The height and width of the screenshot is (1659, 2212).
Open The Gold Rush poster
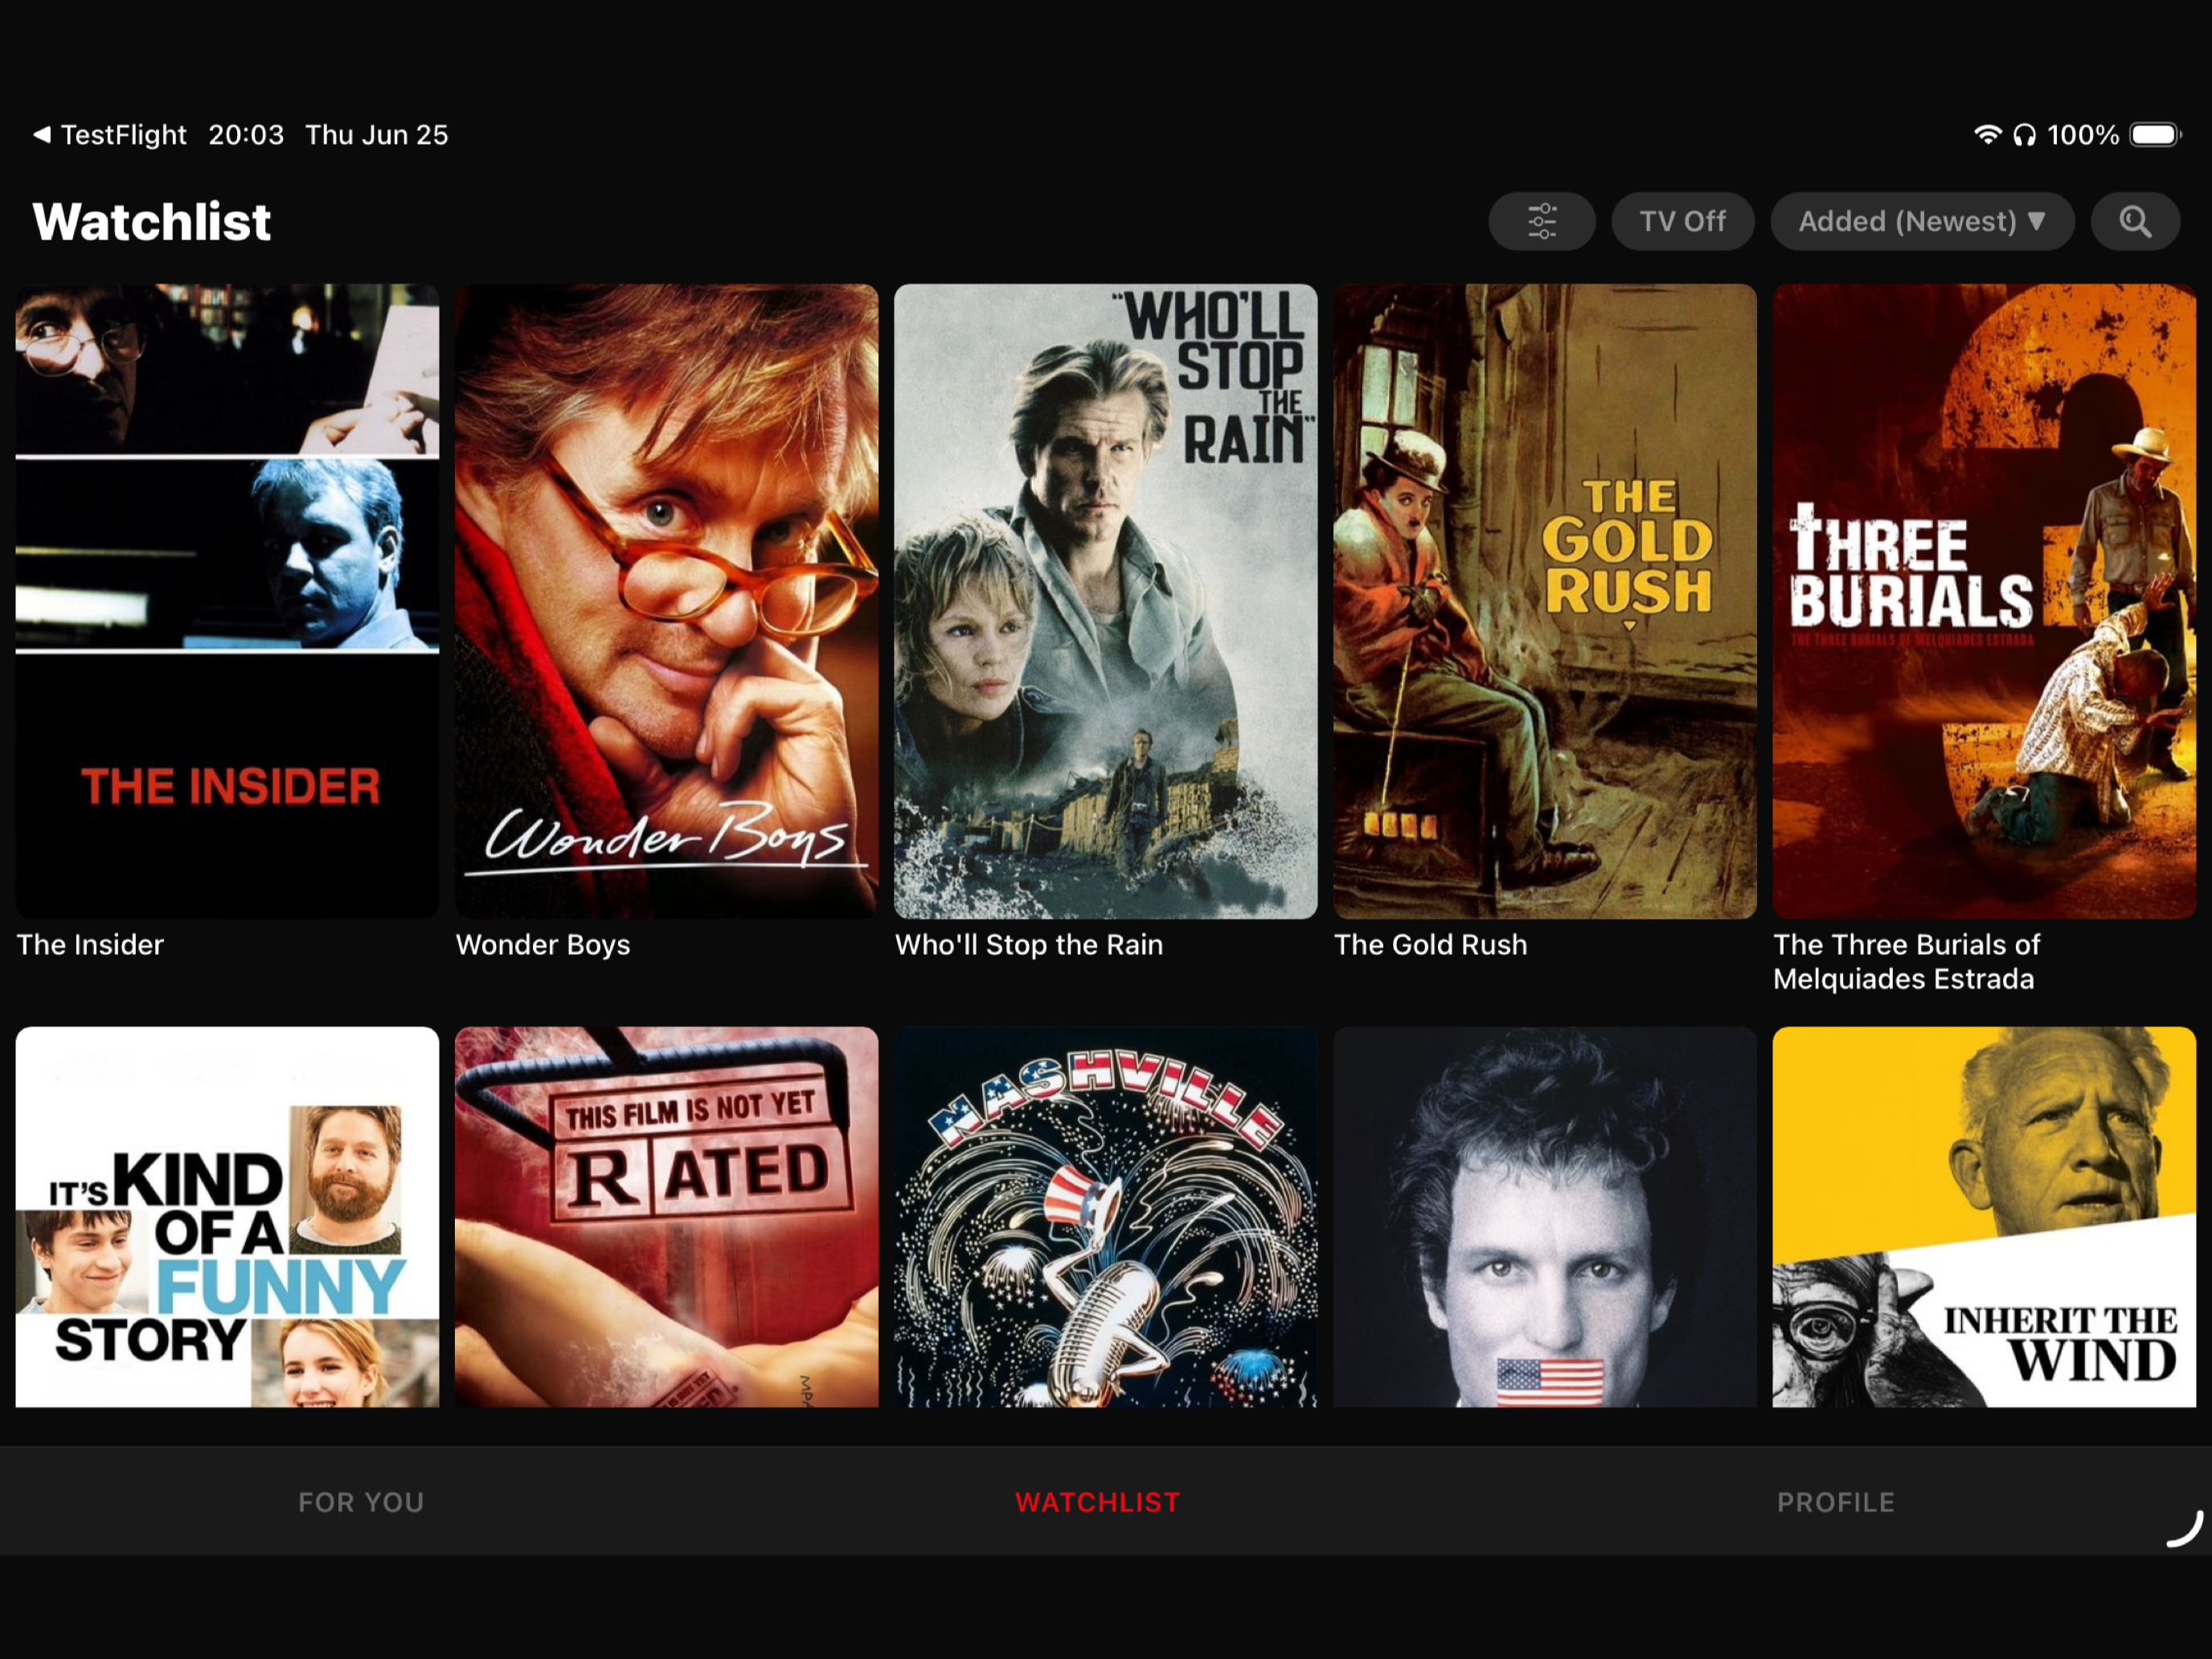coord(1544,601)
